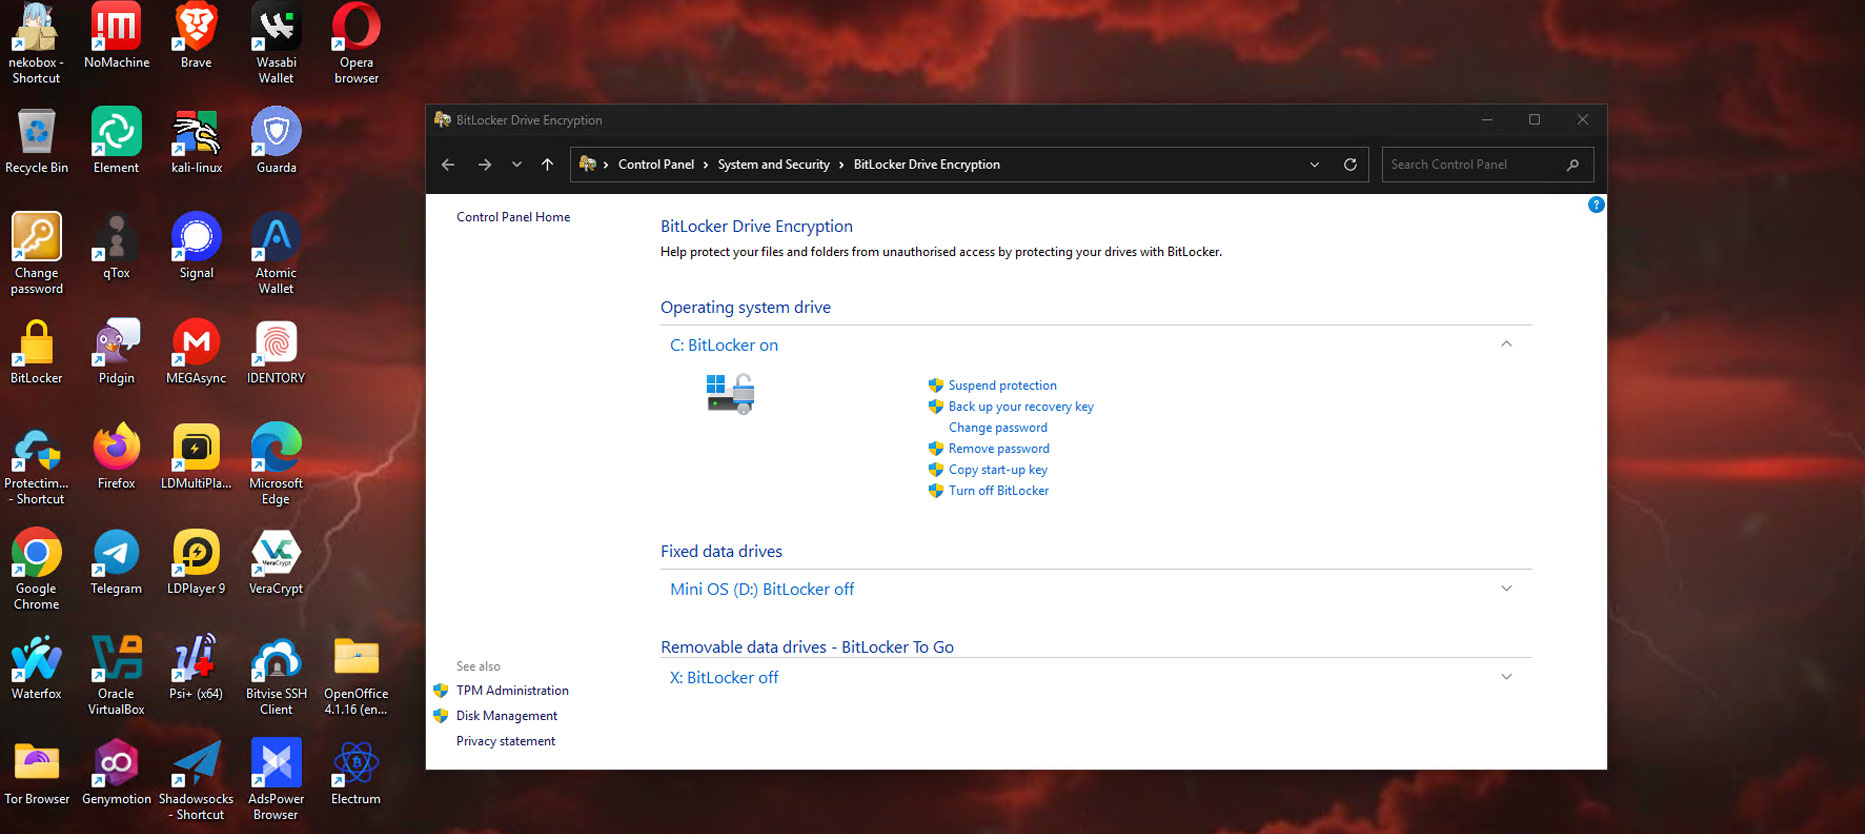1865x834 pixels.
Task: Select the Oracle VirtualBox desktop icon
Action: [116, 675]
